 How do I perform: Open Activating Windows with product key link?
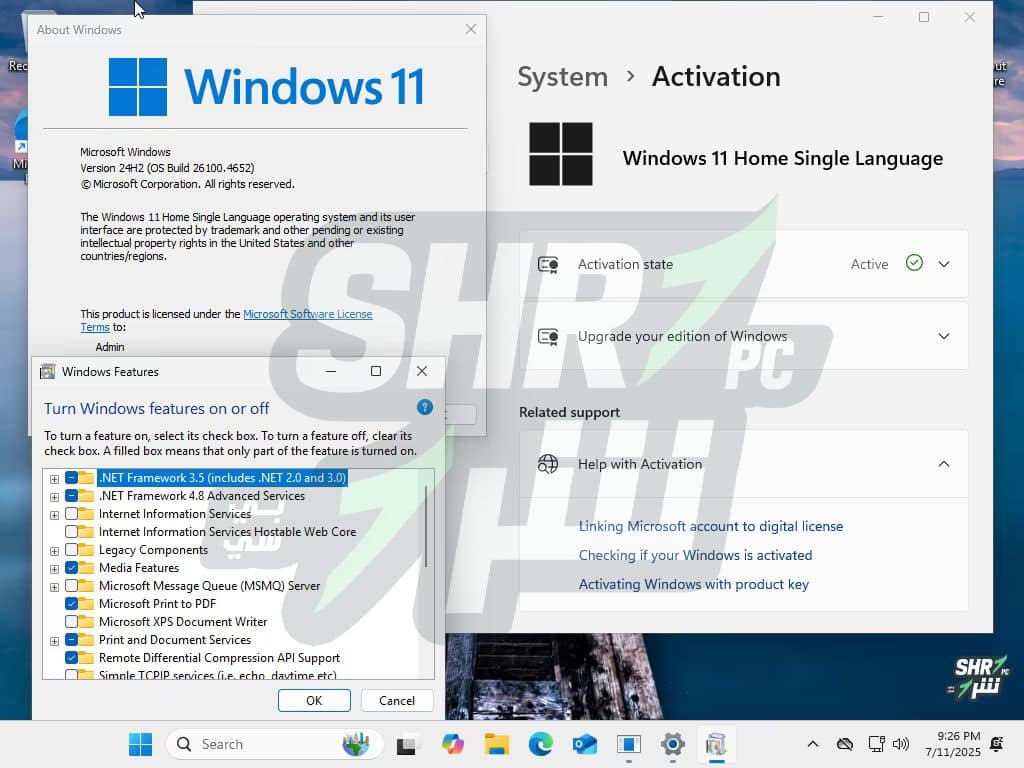click(694, 584)
